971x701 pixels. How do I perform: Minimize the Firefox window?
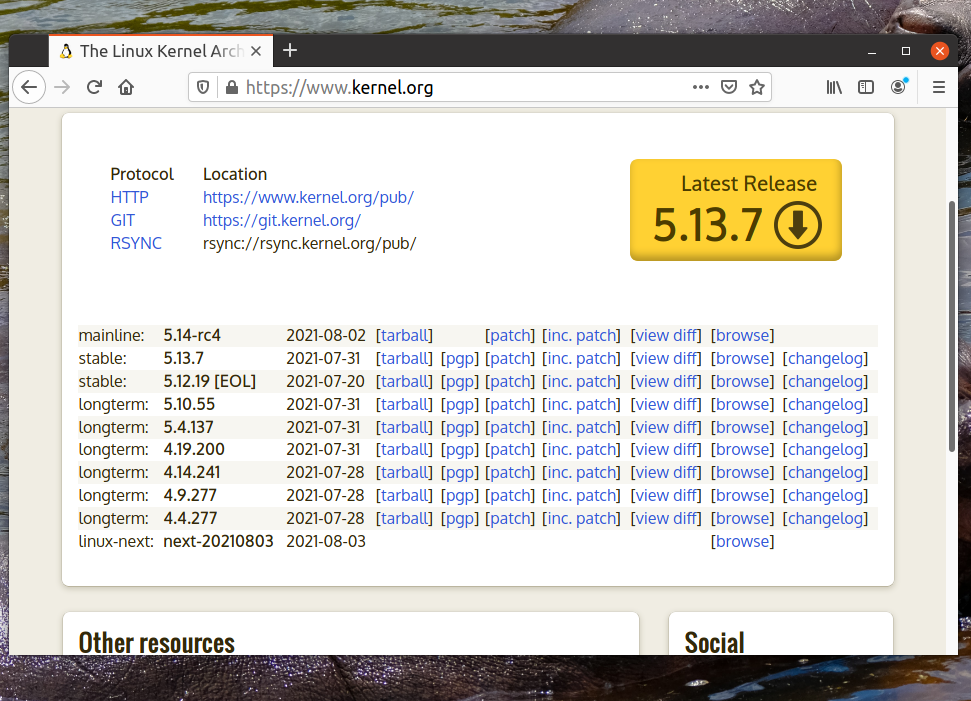(x=872, y=51)
